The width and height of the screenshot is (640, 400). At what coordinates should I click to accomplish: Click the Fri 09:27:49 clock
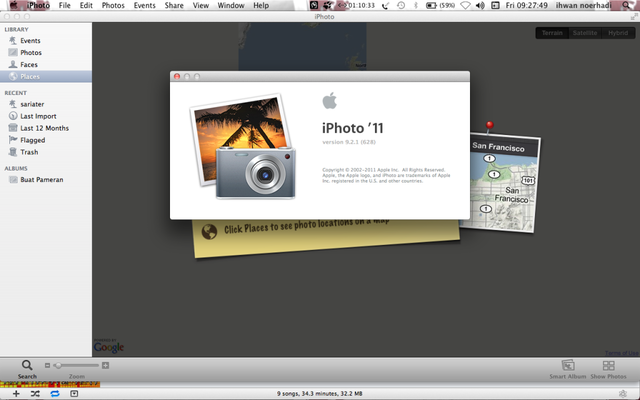click(x=527, y=5)
